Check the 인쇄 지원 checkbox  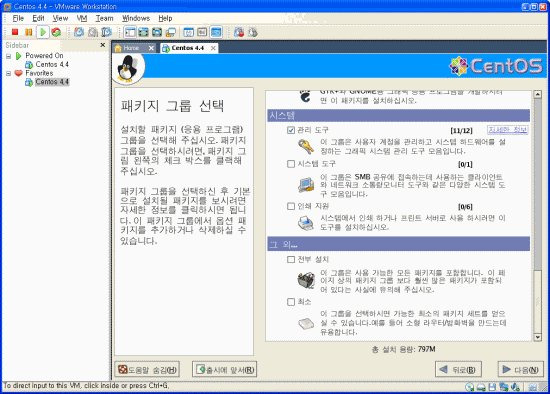(291, 206)
